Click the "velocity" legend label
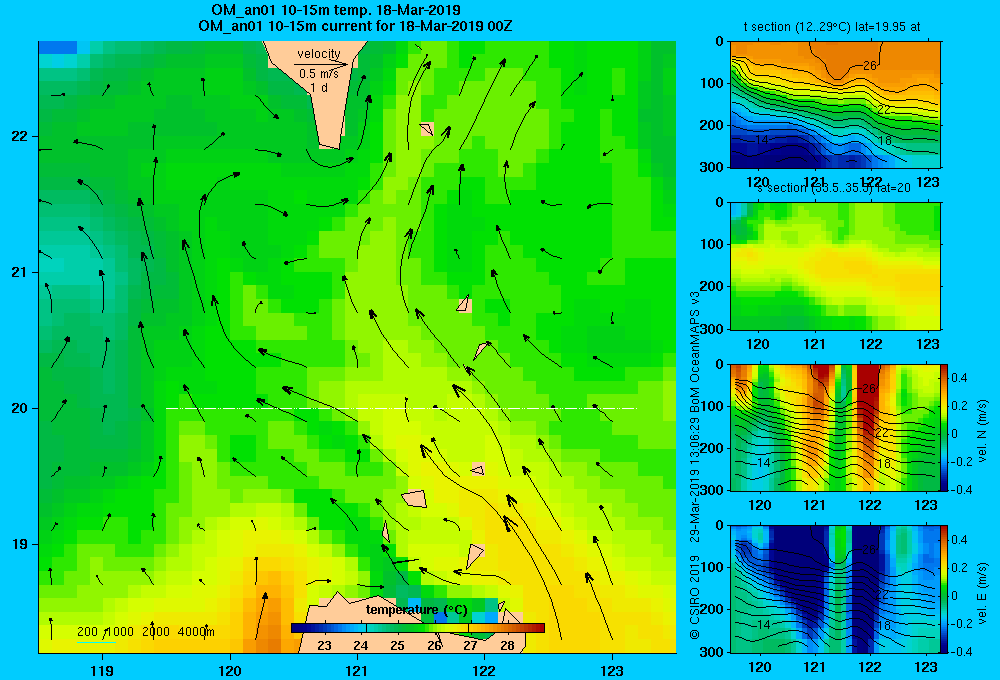Viewport: 1000px width, 680px height. tap(319, 54)
